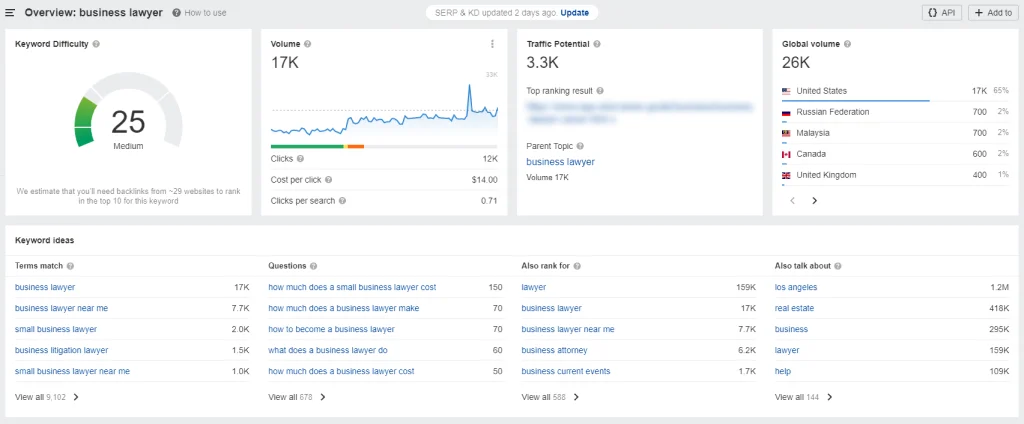Show Cost per click info icon

coord(328,180)
